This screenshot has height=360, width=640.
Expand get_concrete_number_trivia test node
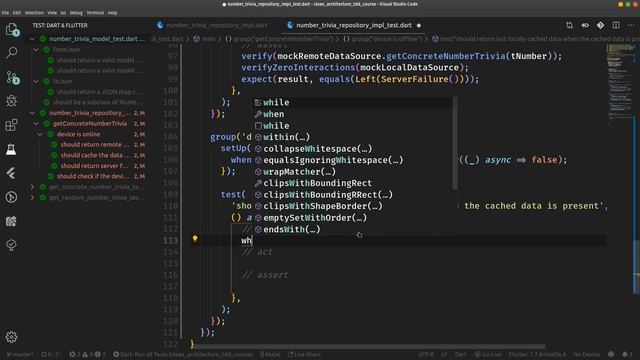tap(32, 187)
